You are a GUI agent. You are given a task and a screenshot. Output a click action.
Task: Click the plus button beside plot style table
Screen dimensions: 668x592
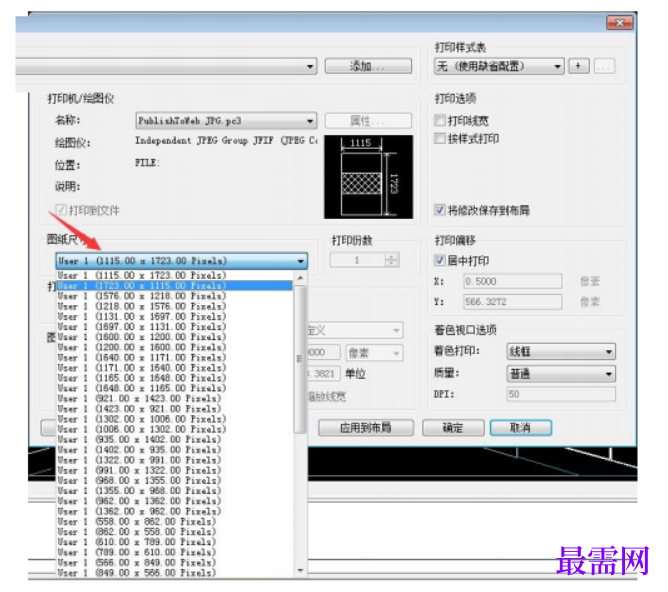pyautogui.click(x=578, y=66)
